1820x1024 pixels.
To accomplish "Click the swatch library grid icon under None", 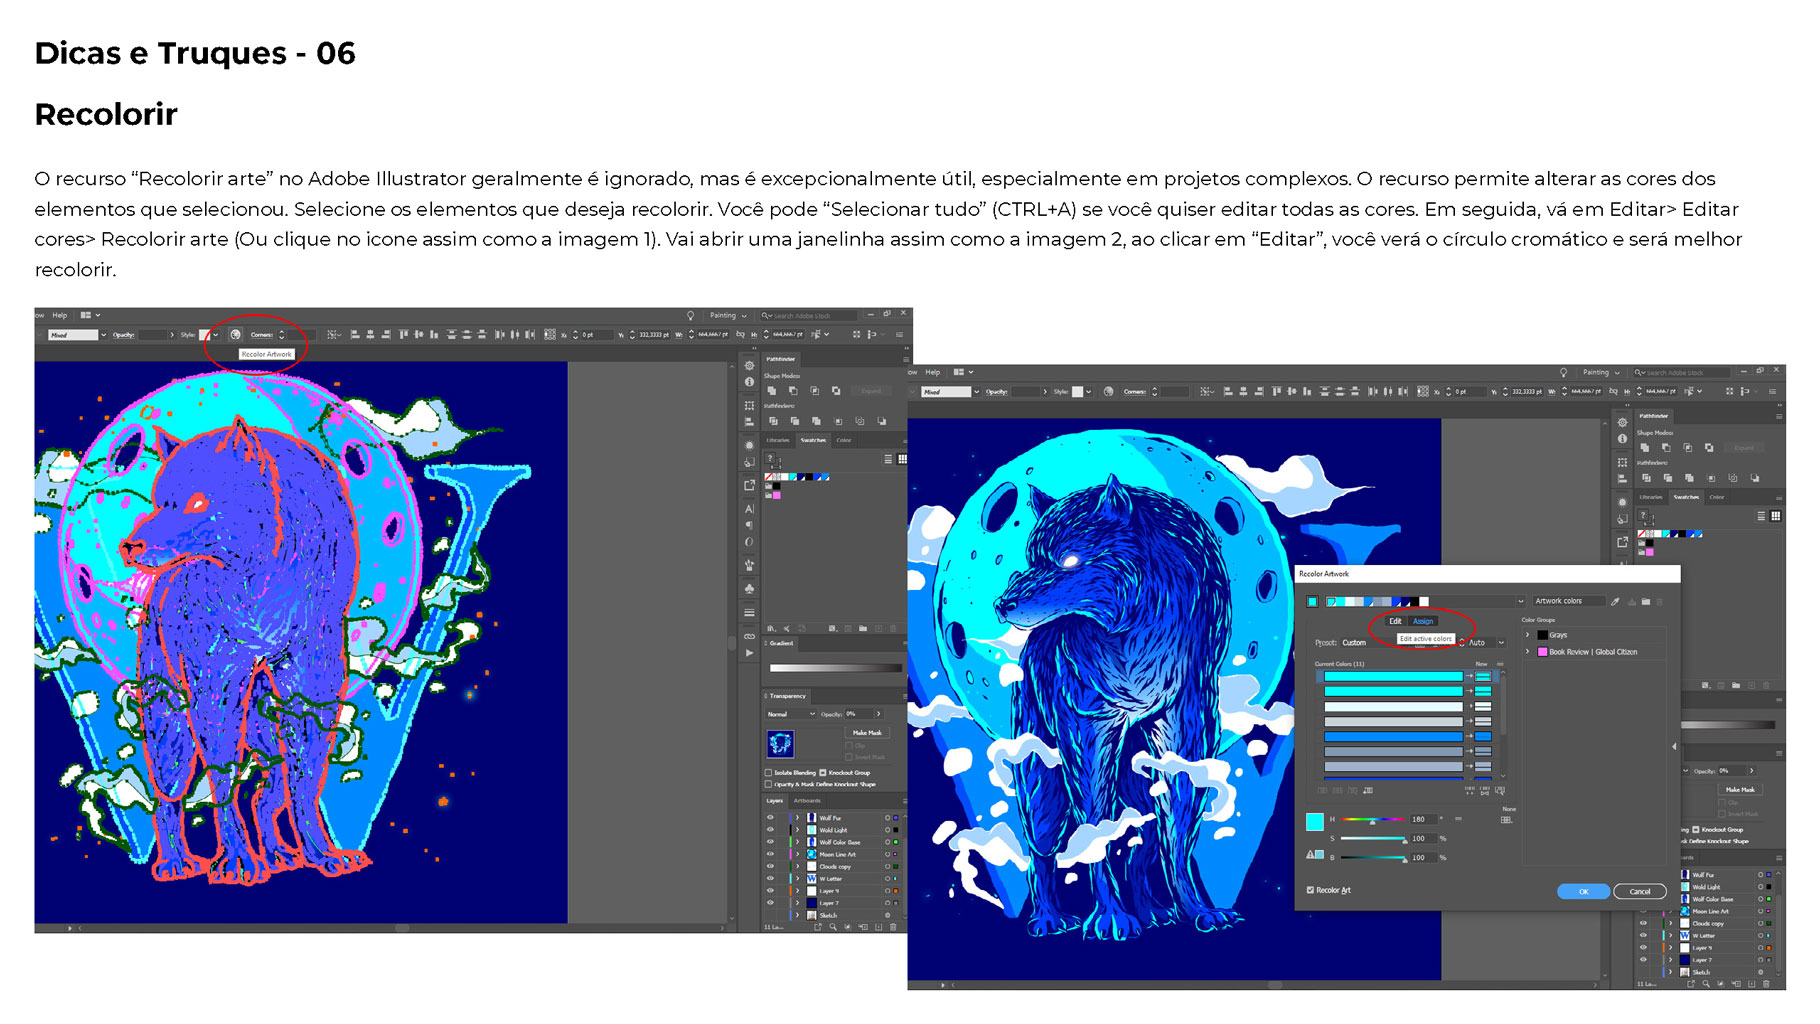I will (x=1507, y=820).
